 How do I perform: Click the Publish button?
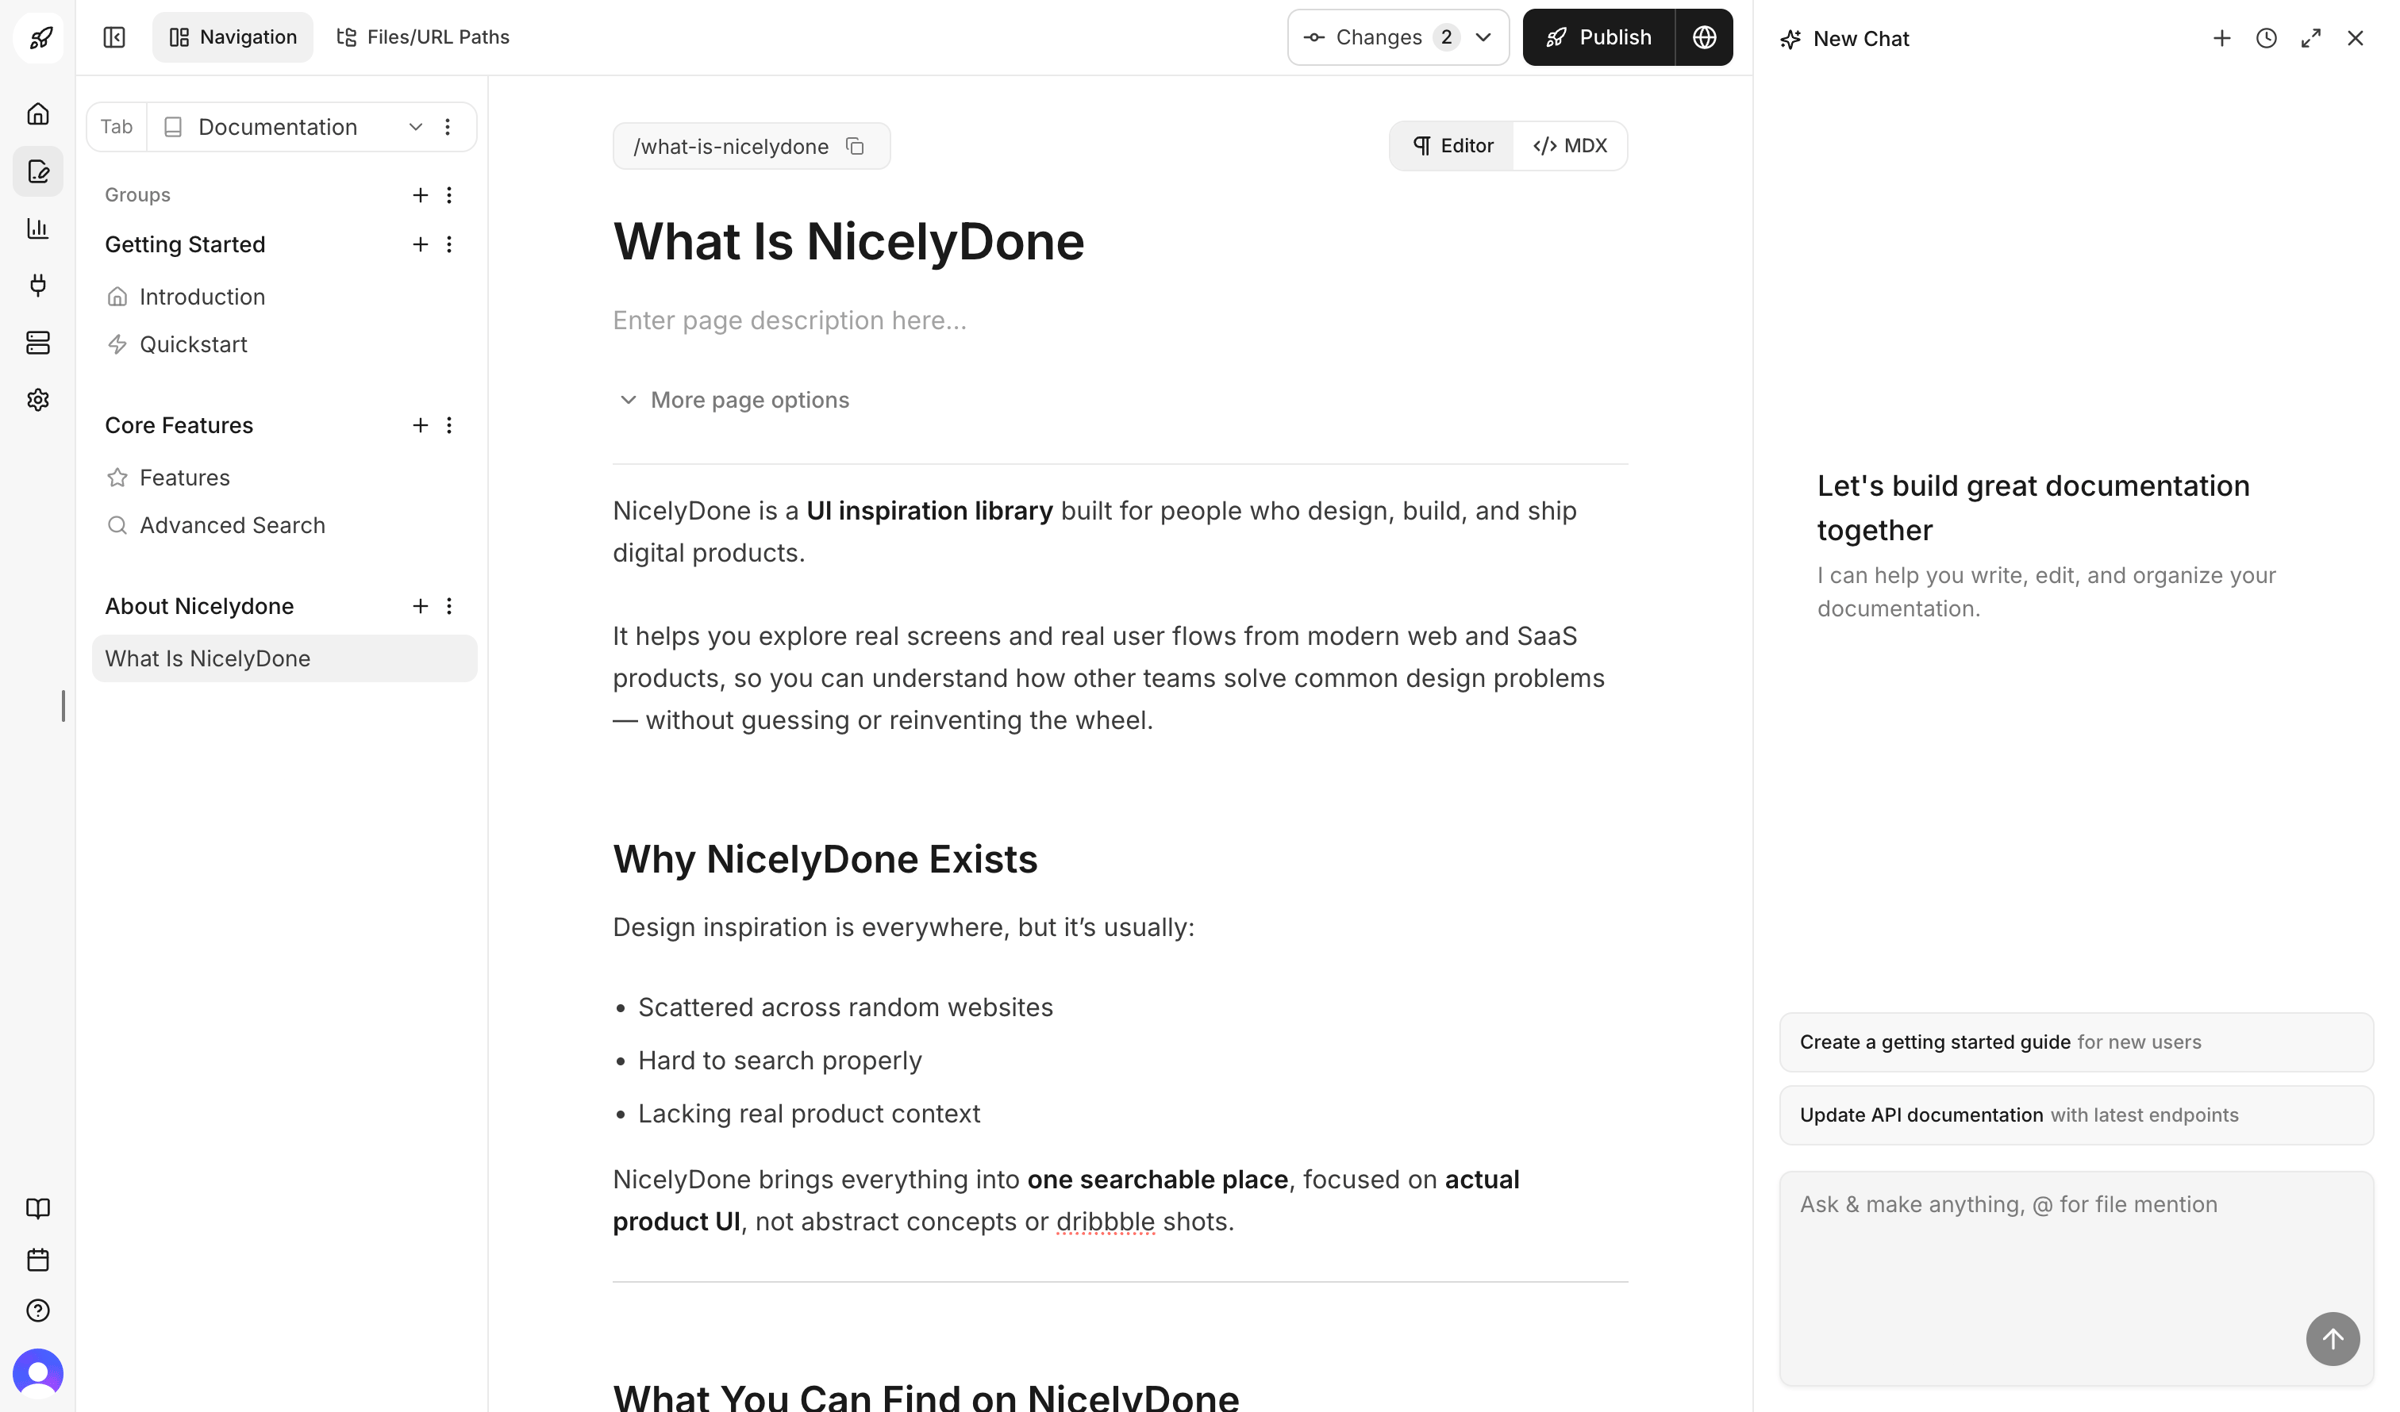click(1598, 37)
